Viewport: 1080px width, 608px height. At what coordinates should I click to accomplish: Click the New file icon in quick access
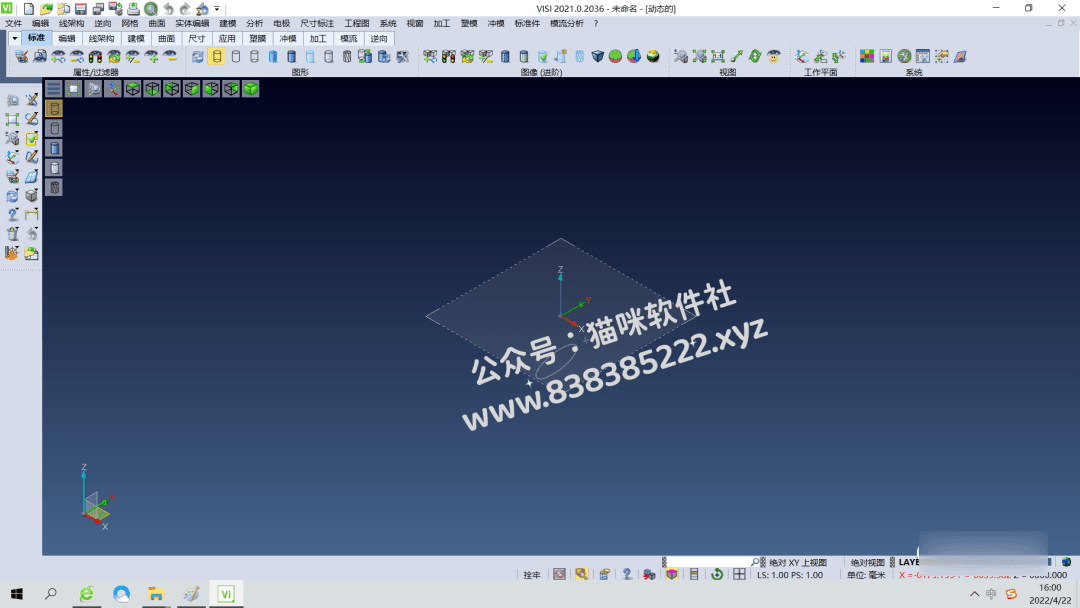click(x=29, y=9)
